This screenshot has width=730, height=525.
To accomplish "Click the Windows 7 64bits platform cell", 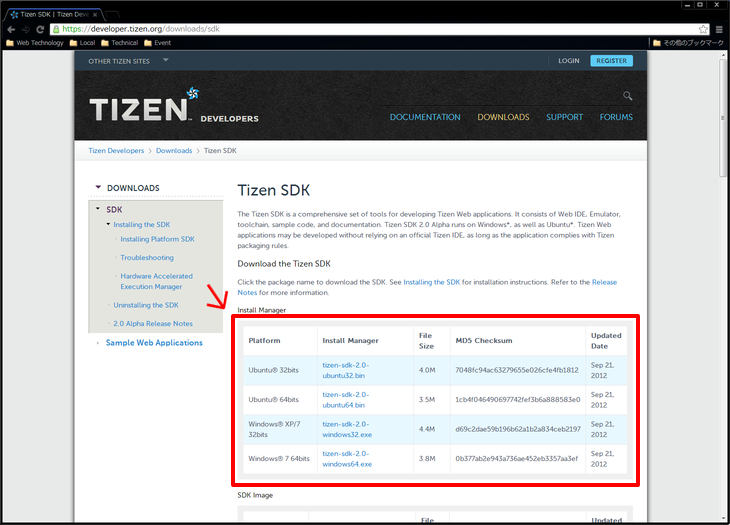I will click(x=279, y=458).
